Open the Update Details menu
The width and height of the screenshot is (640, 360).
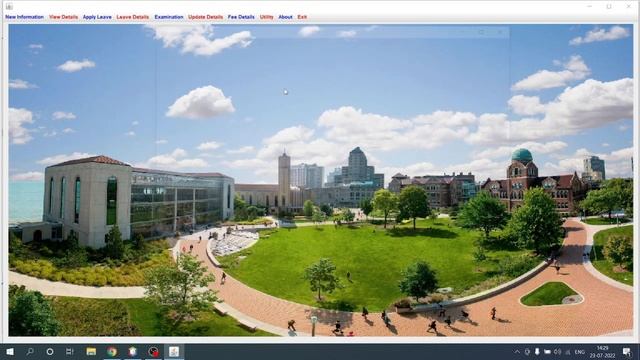[x=205, y=17]
